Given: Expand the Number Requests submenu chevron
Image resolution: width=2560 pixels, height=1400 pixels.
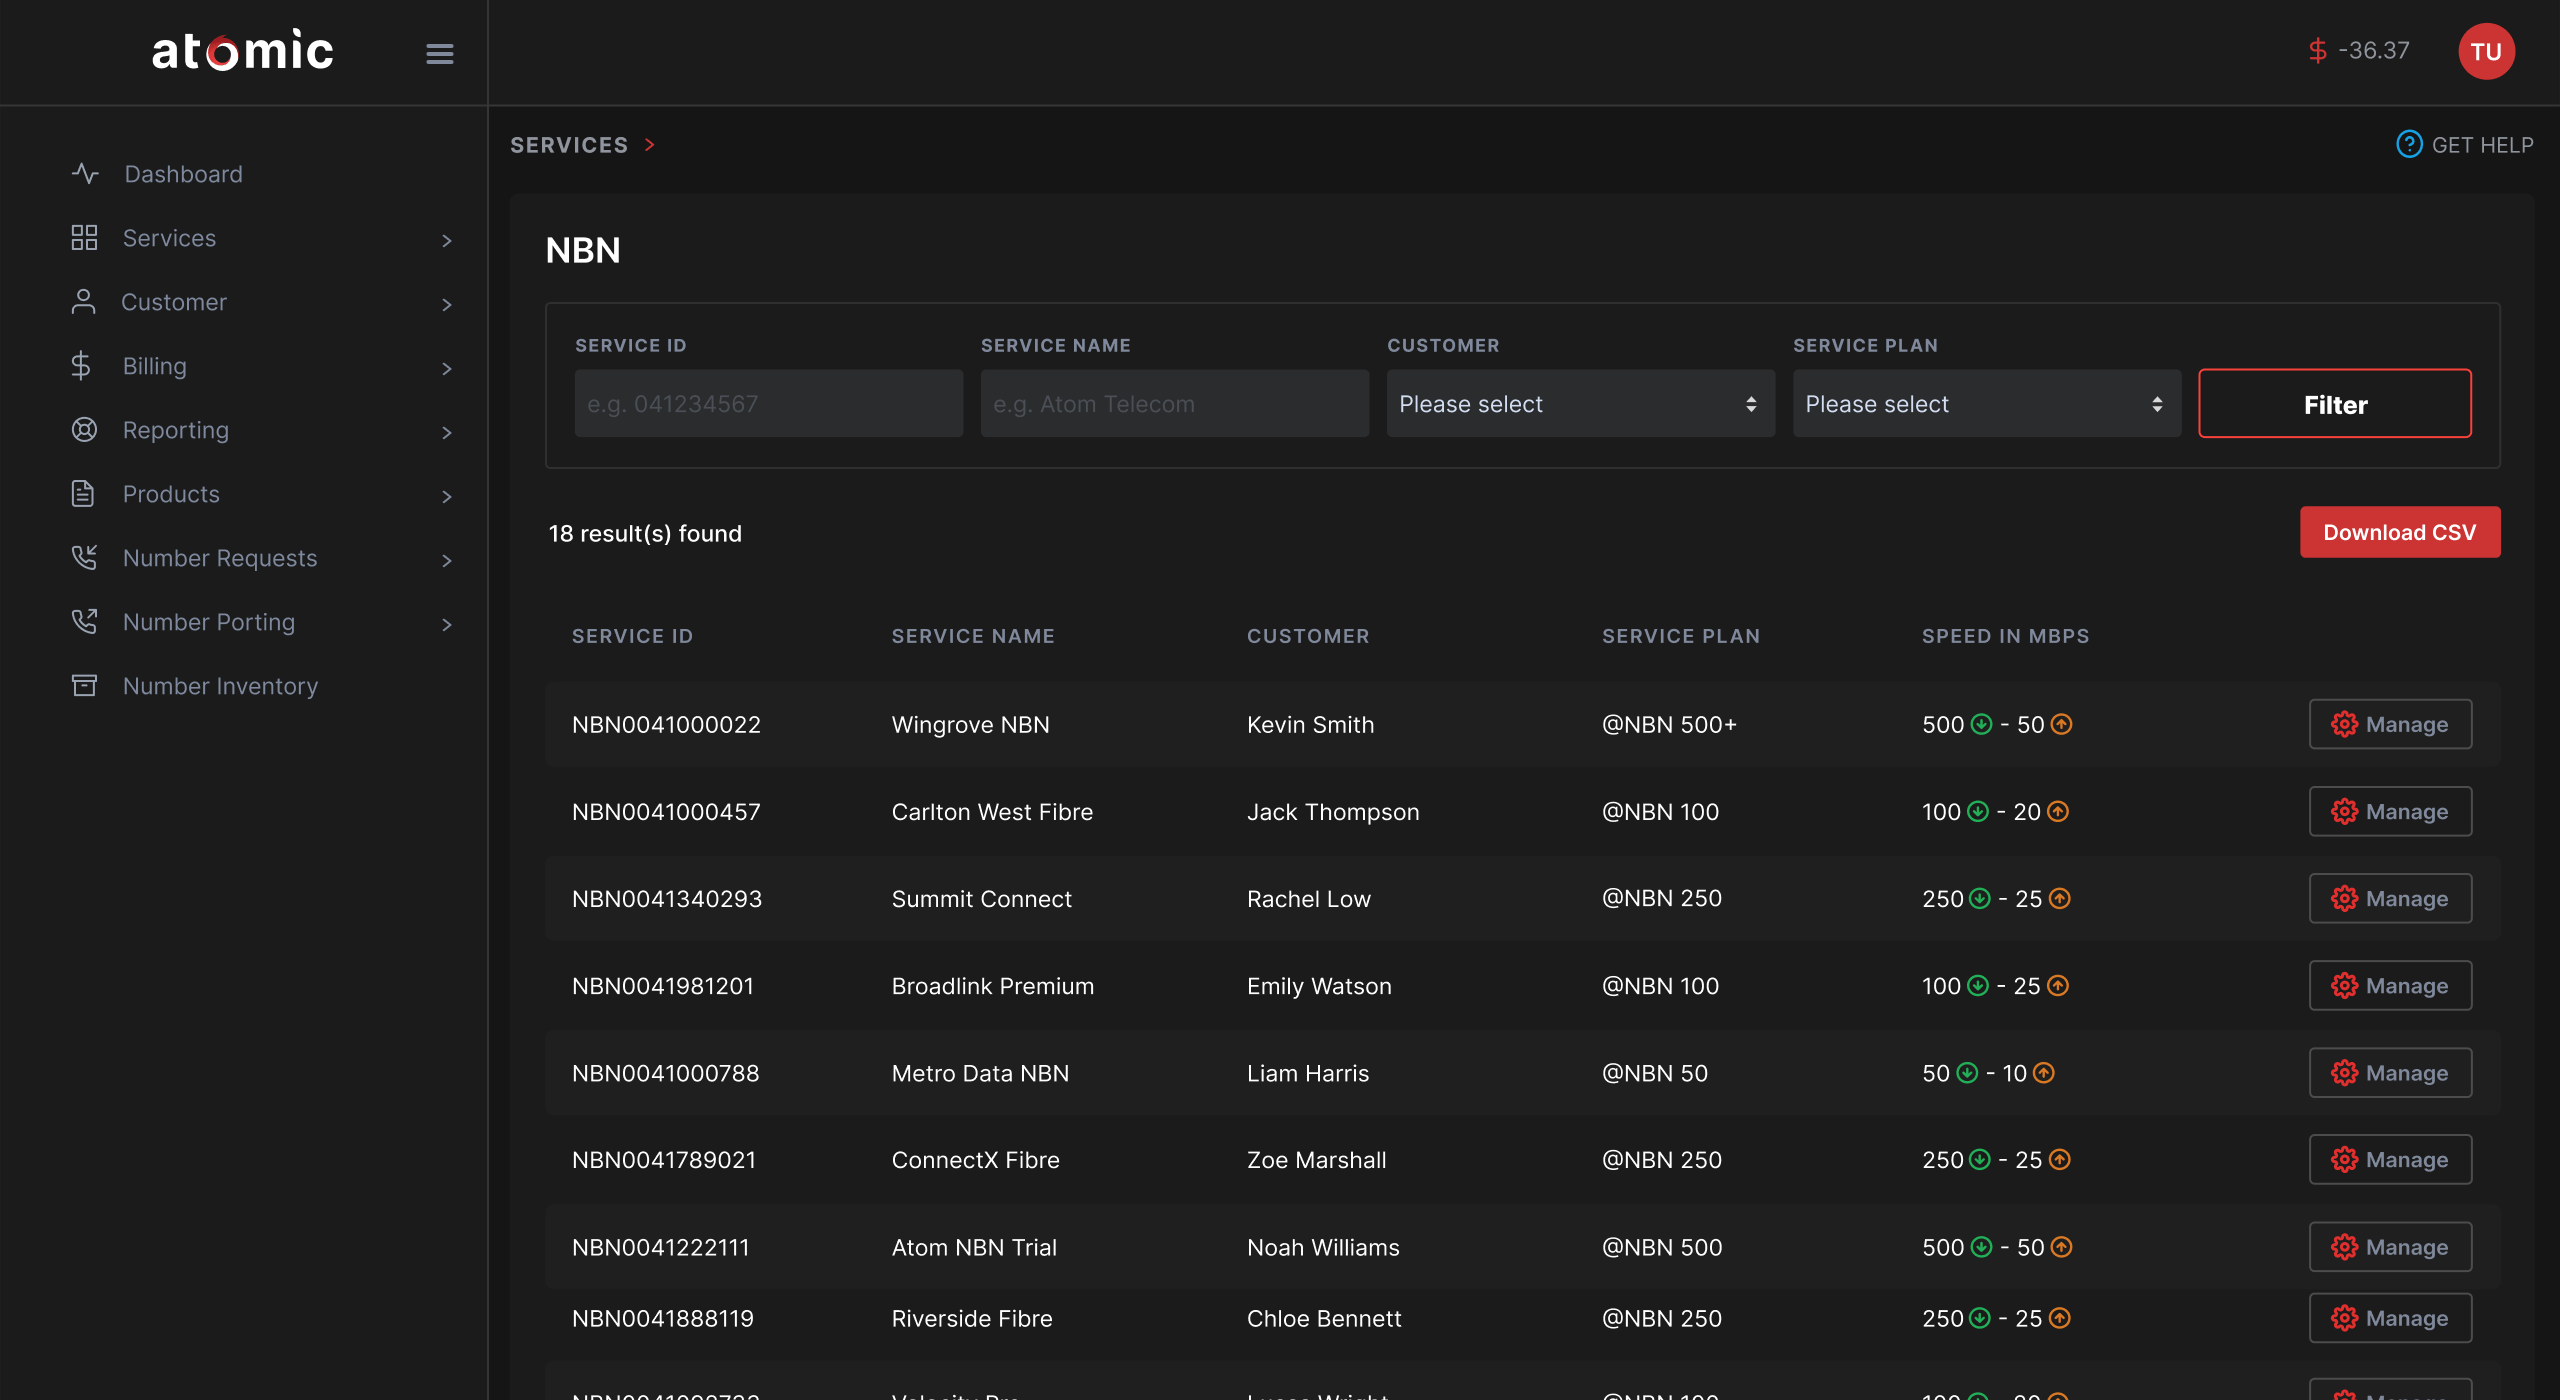Looking at the screenshot, I should (x=447, y=560).
